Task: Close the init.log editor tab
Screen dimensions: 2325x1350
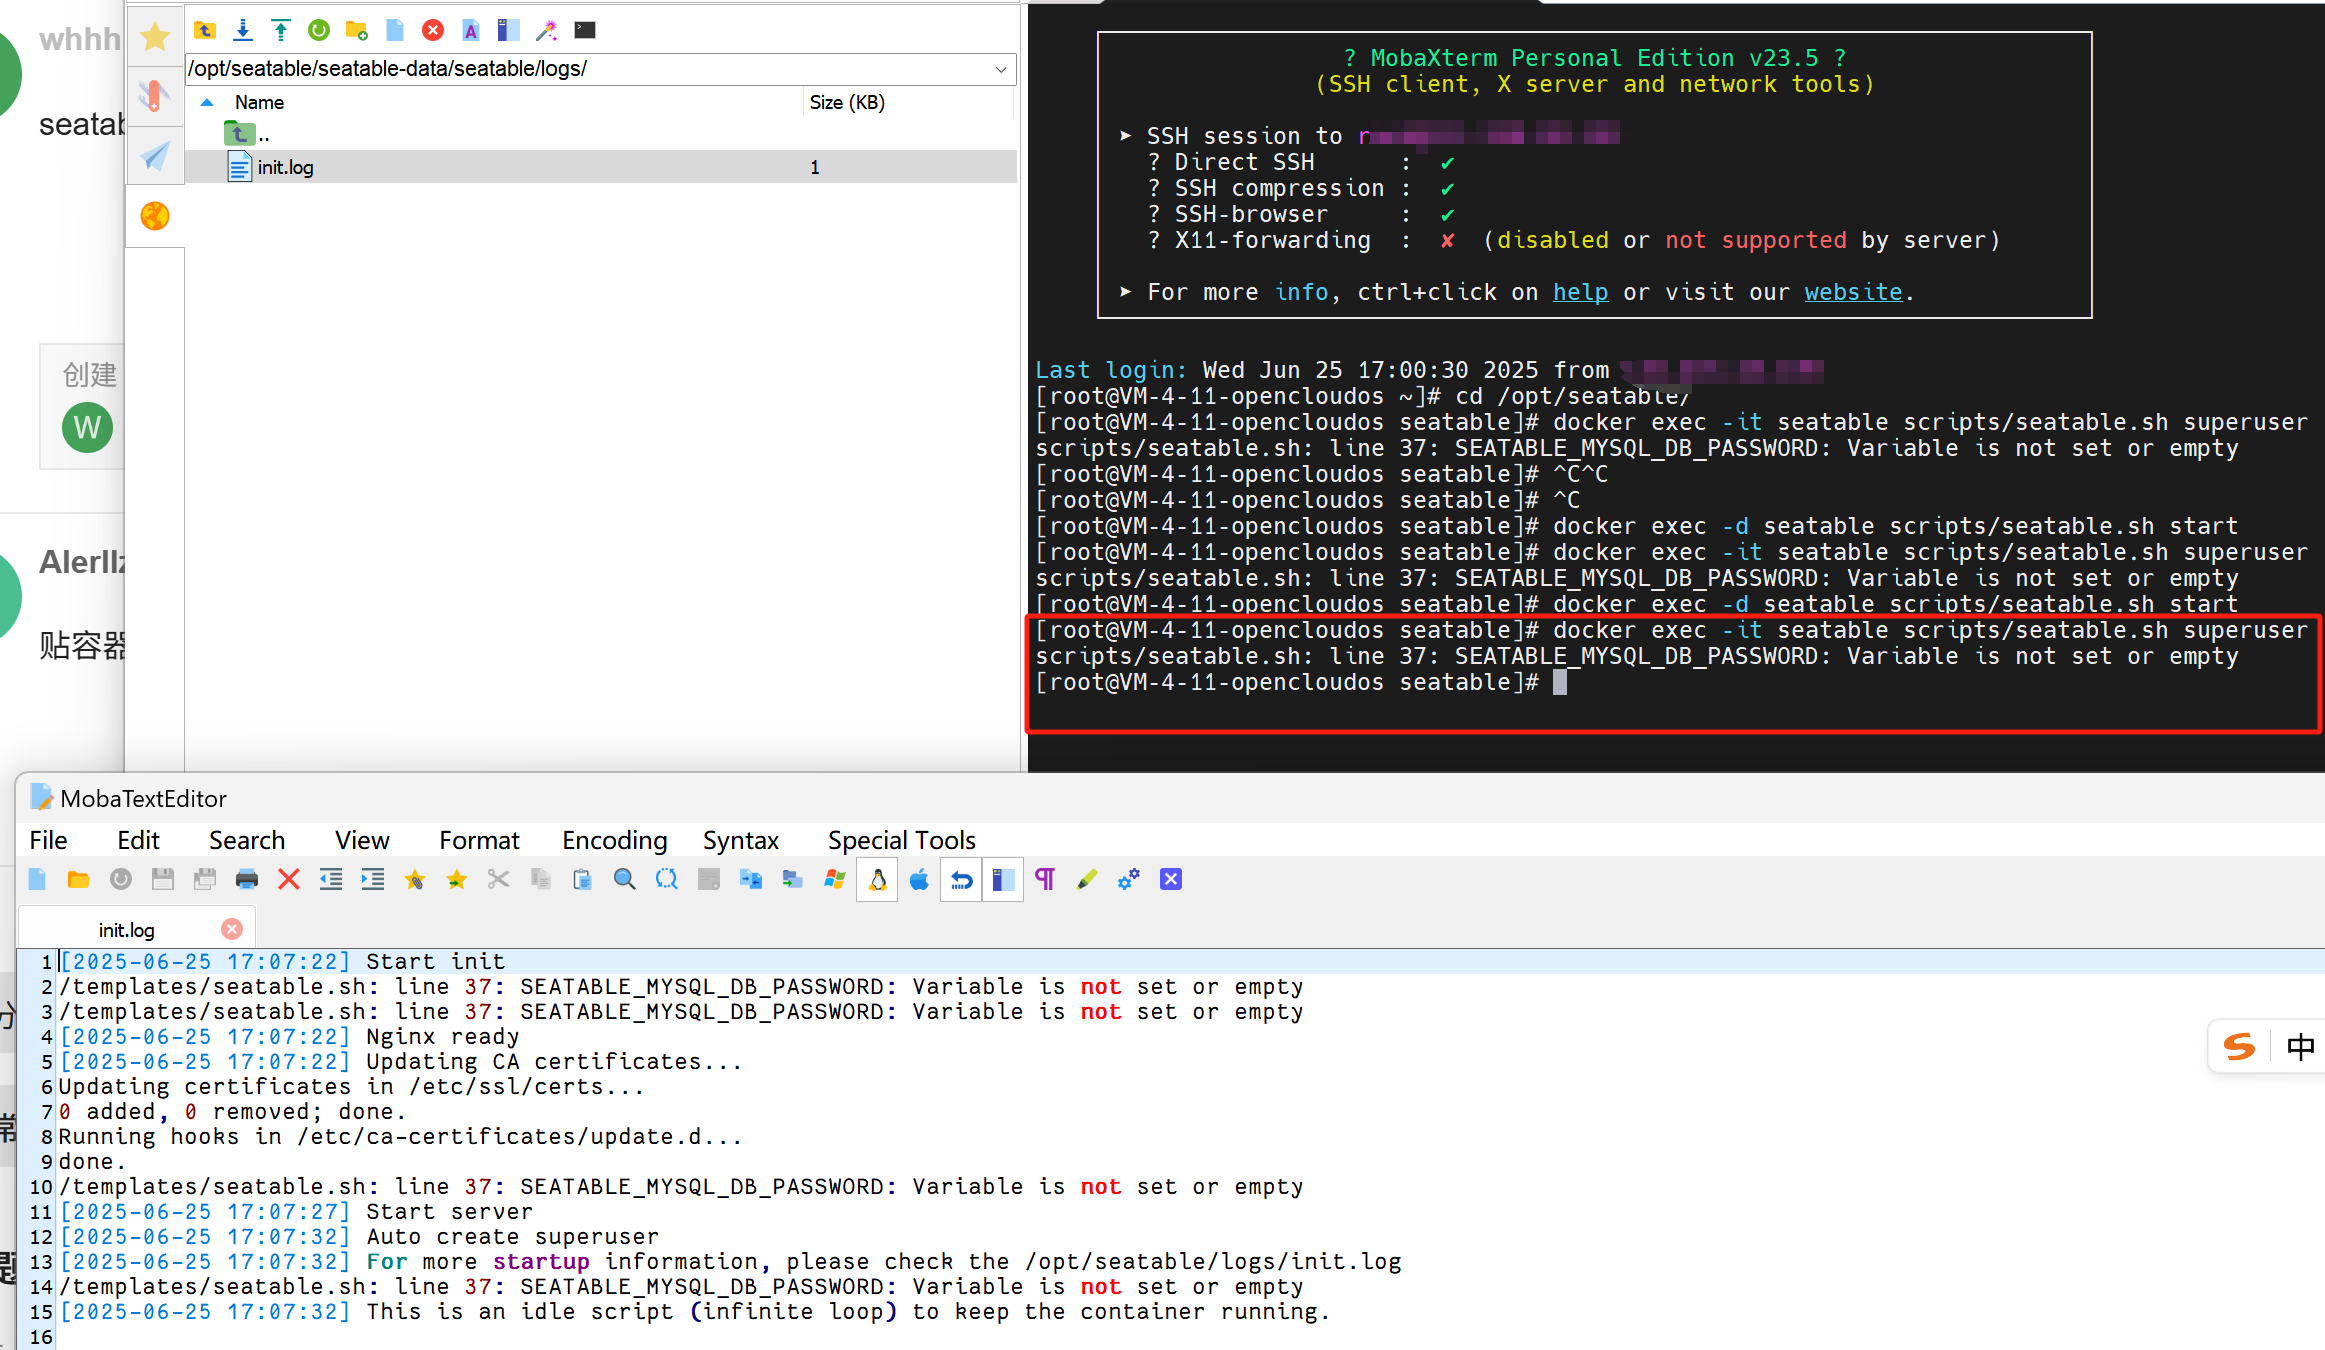Action: [x=232, y=929]
